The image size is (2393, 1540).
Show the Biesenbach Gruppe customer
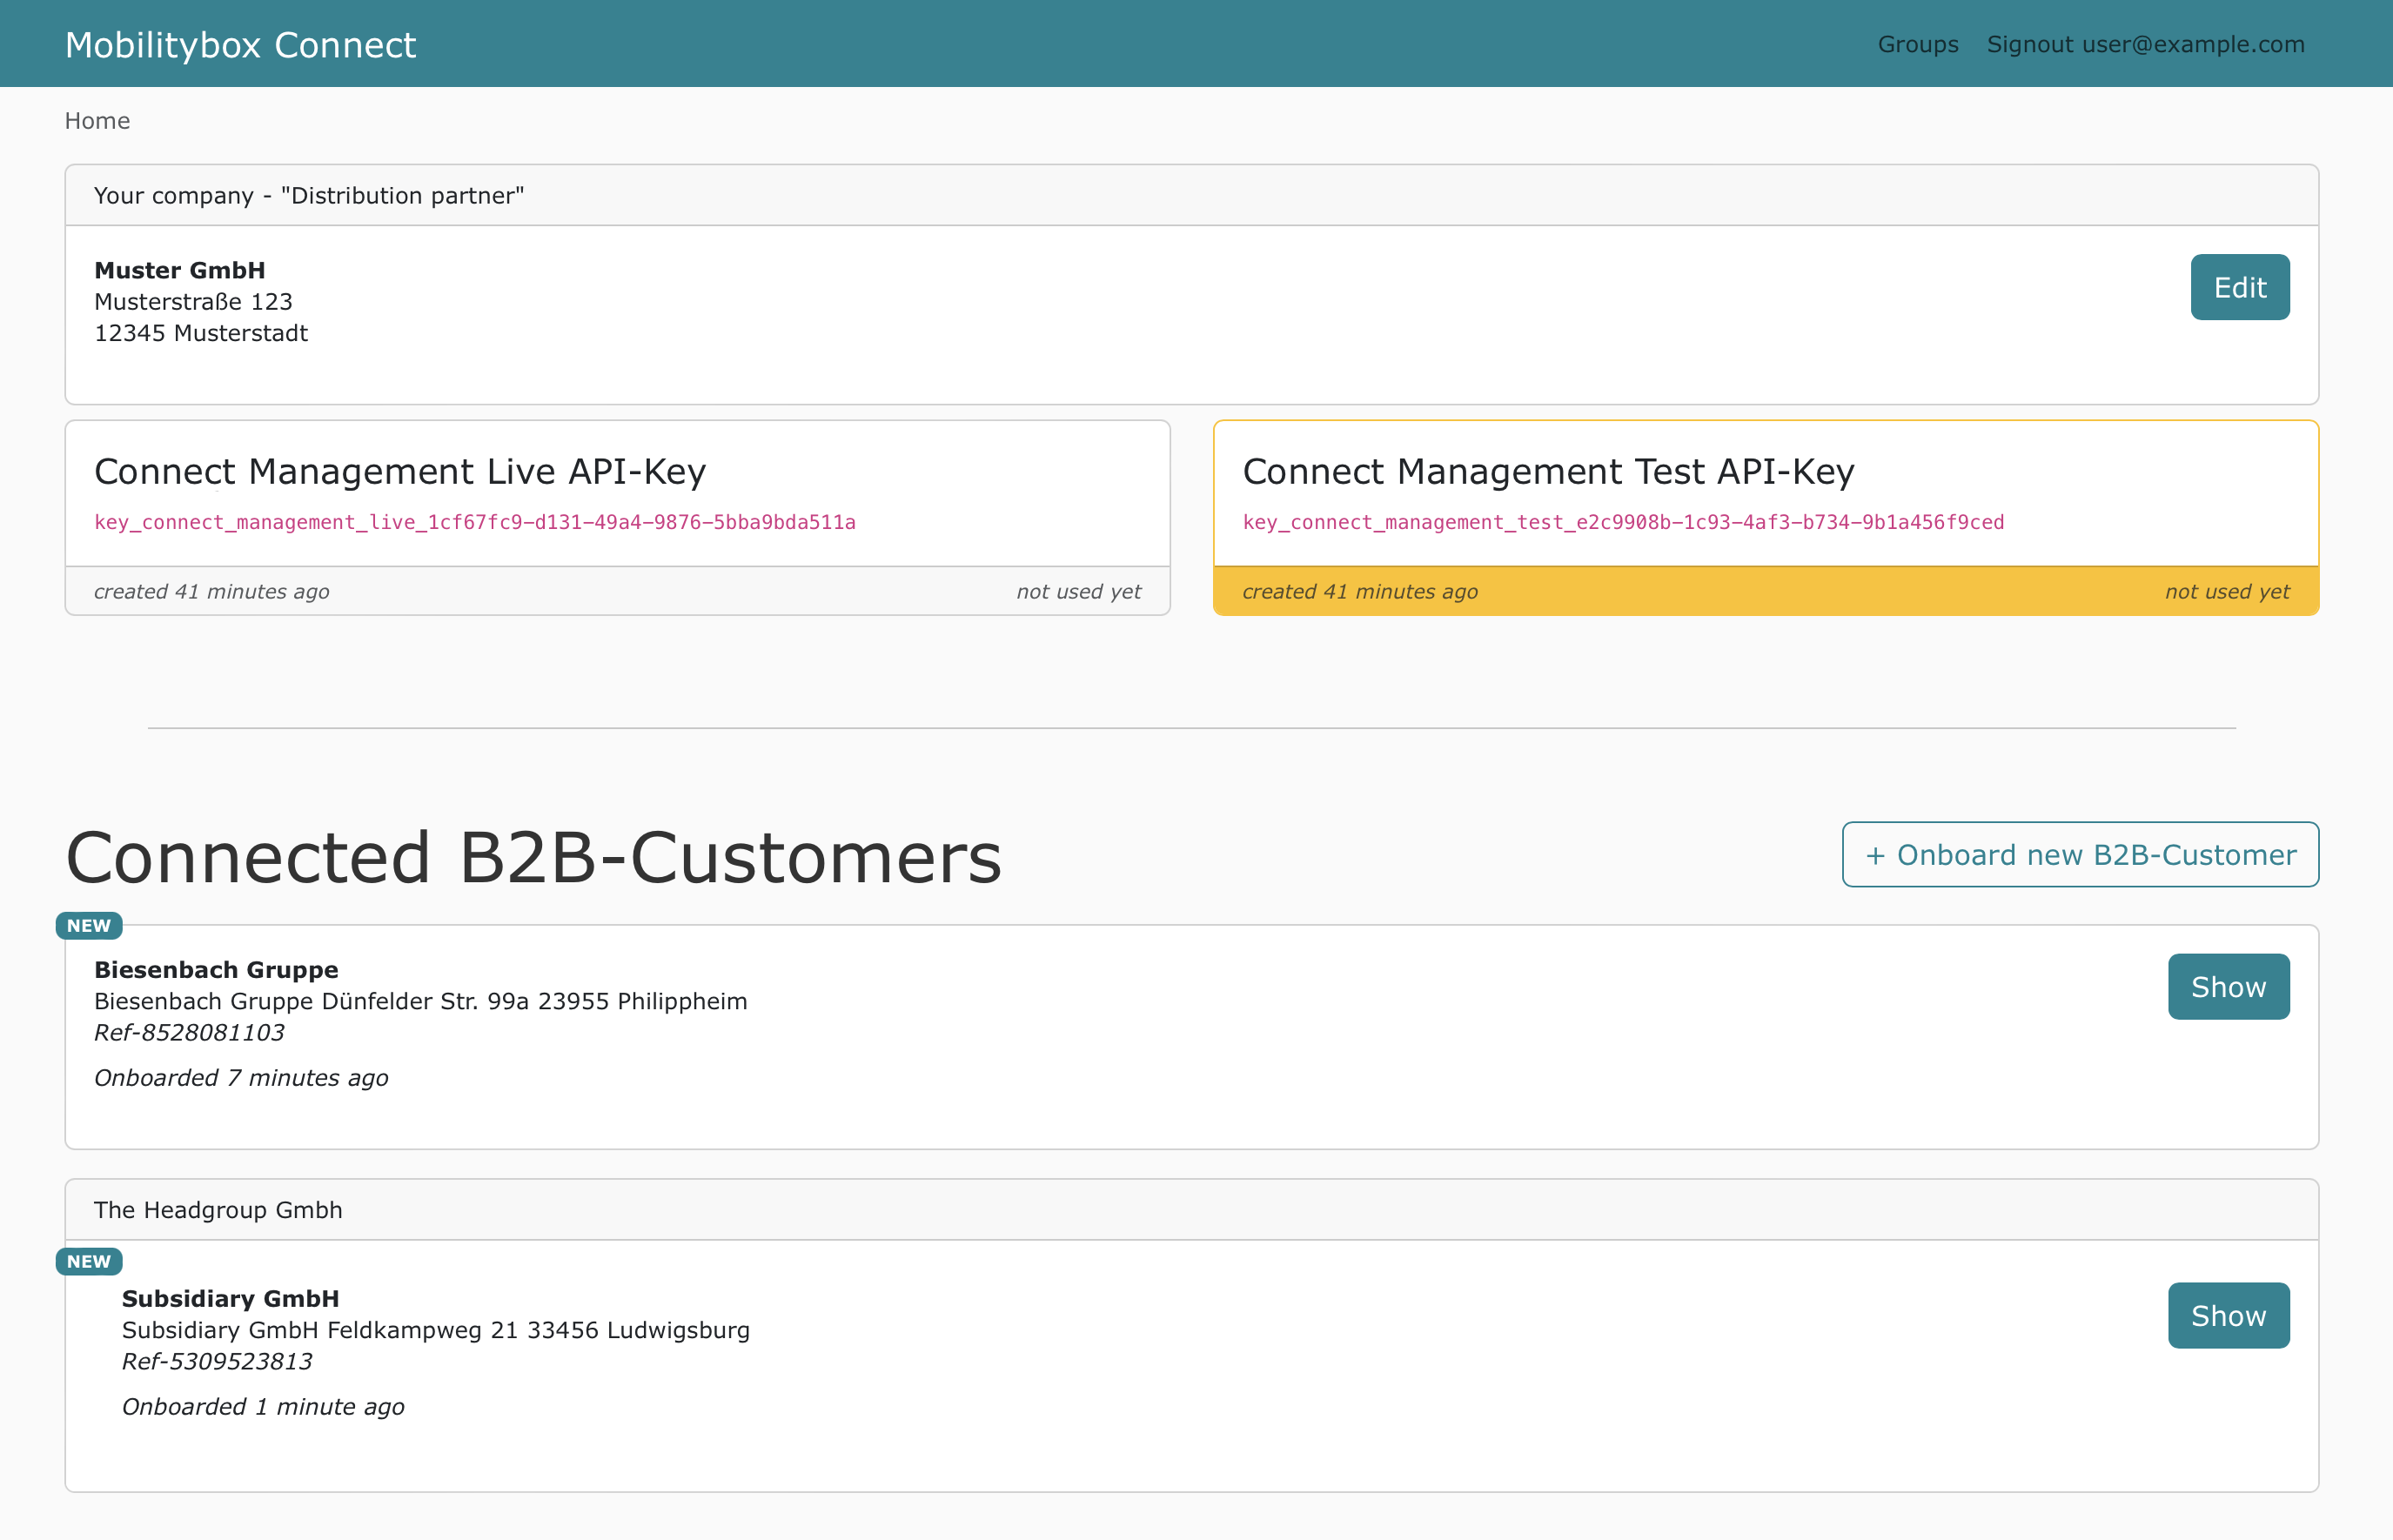(x=2228, y=987)
